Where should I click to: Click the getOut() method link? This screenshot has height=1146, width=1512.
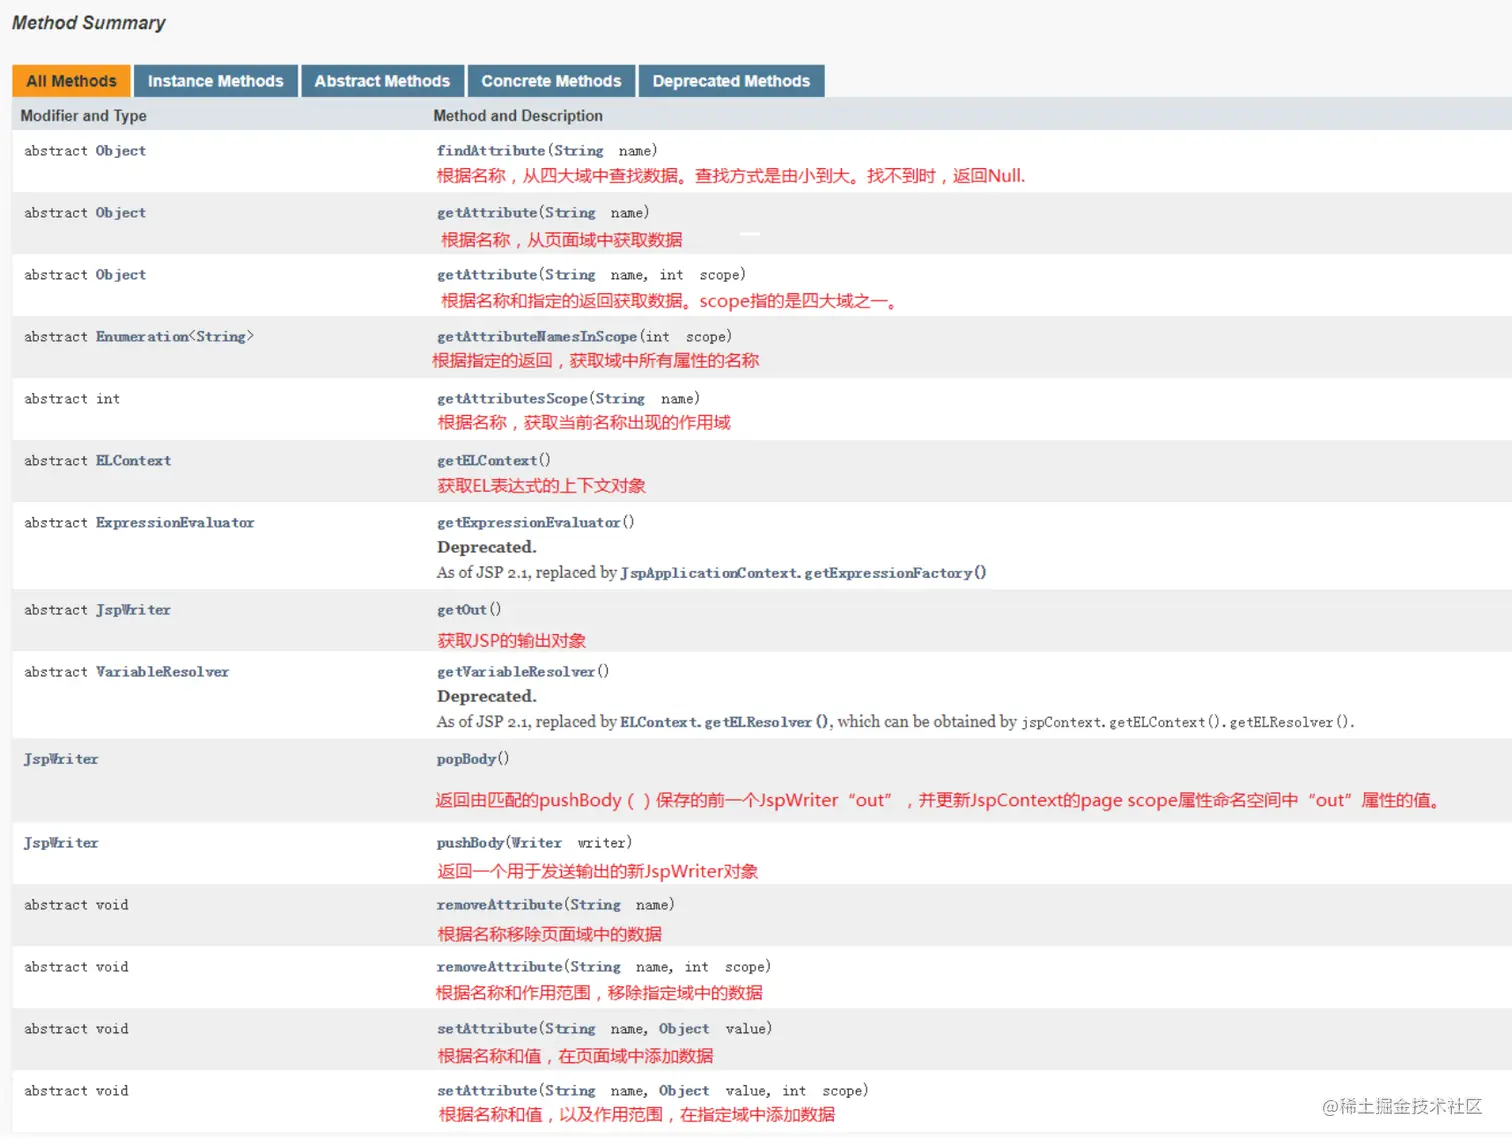point(462,610)
